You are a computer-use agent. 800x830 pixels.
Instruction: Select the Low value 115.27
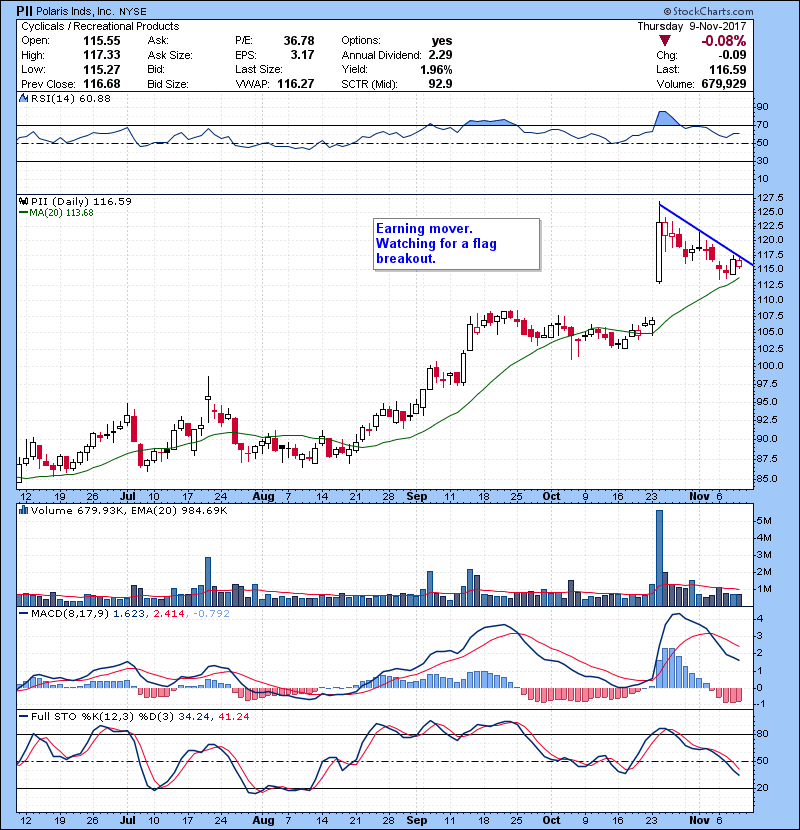102,69
